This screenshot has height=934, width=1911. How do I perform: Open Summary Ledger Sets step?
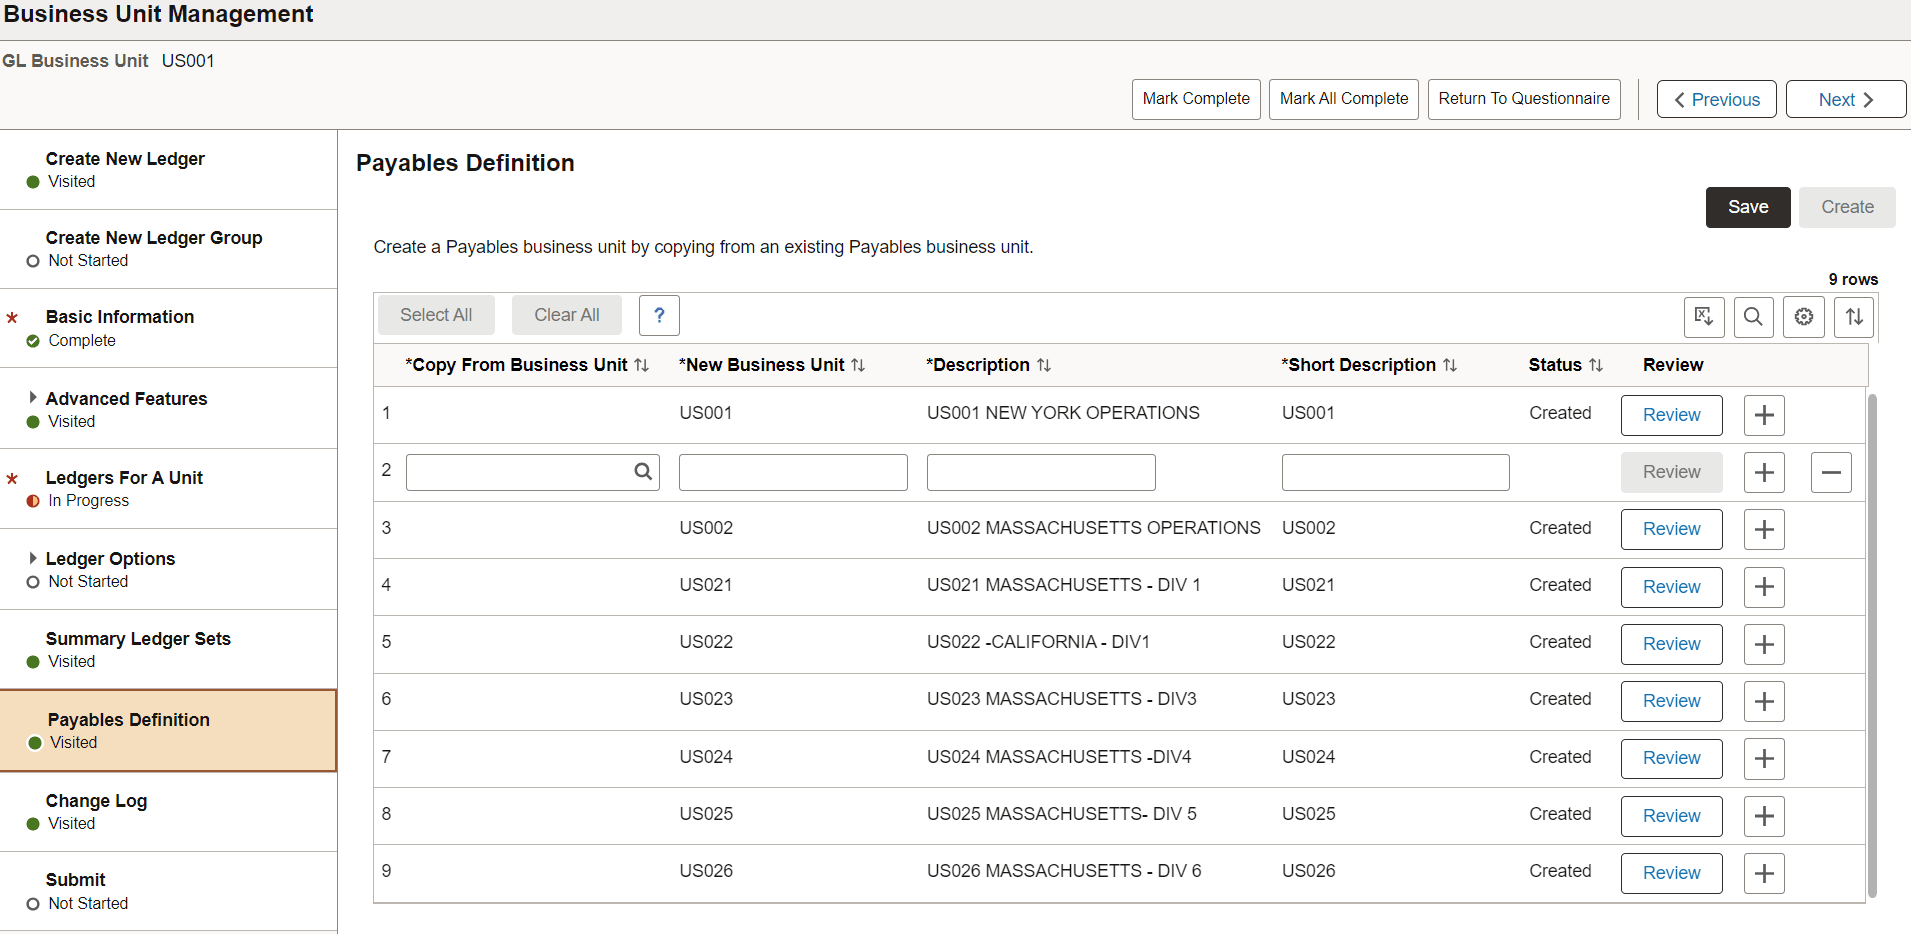(x=138, y=639)
